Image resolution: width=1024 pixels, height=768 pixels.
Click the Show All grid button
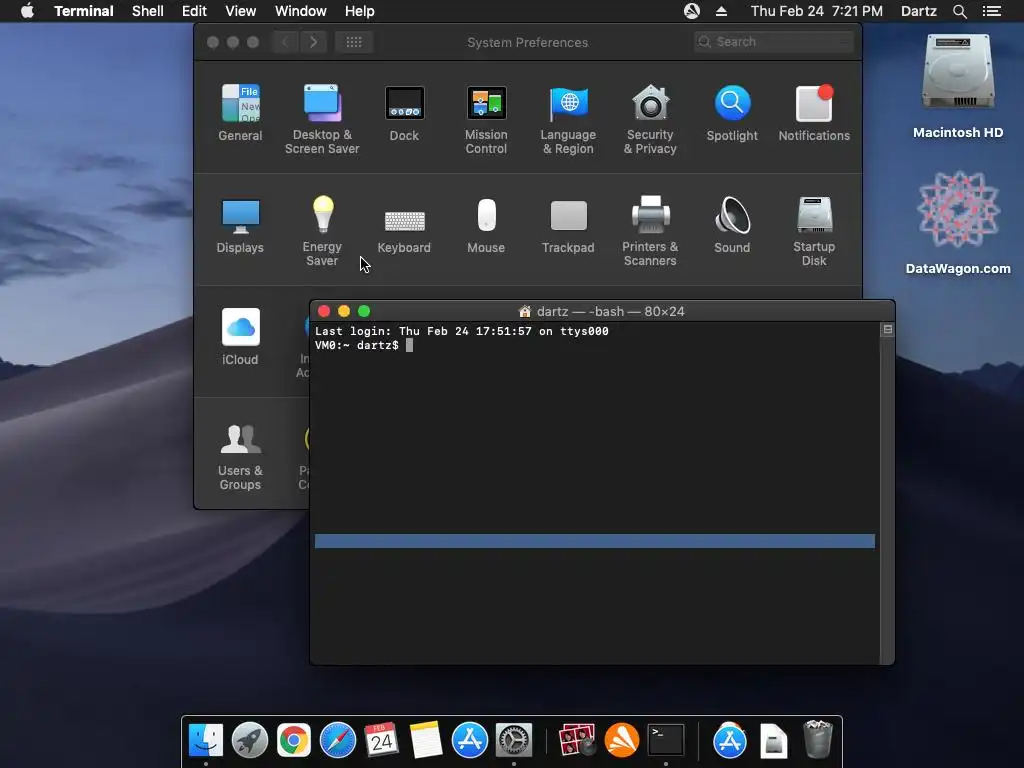coord(354,42)
